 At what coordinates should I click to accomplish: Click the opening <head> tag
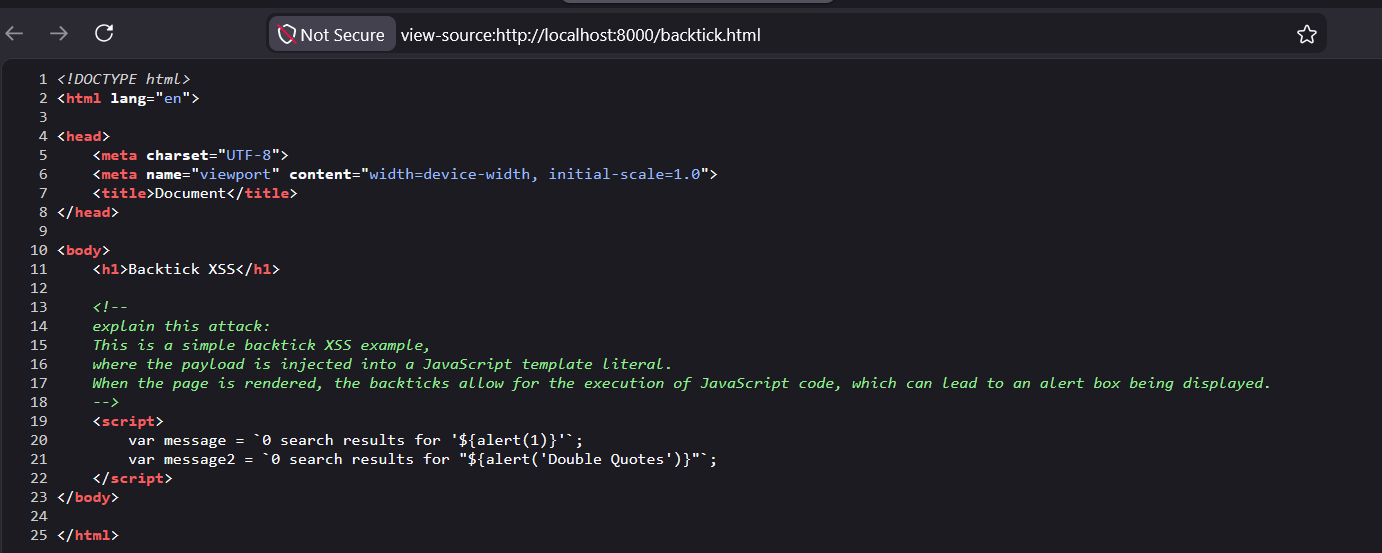[83, 136]
